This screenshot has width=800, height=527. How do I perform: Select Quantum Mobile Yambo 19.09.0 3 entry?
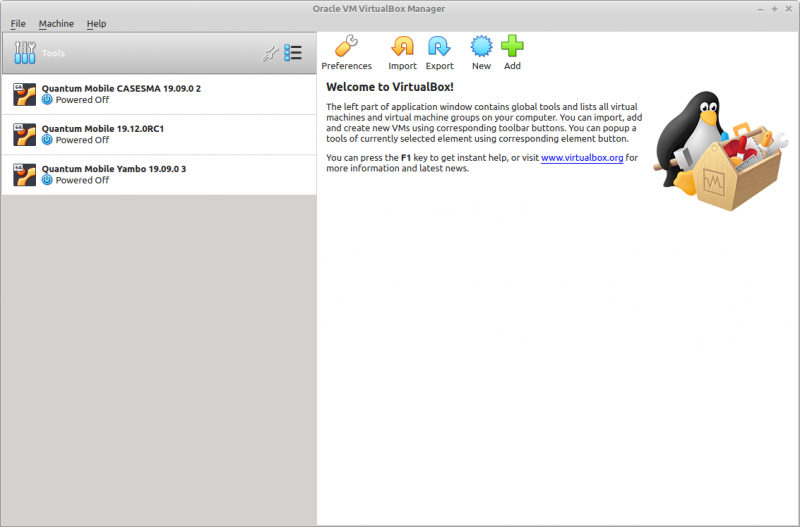point(159,175)
